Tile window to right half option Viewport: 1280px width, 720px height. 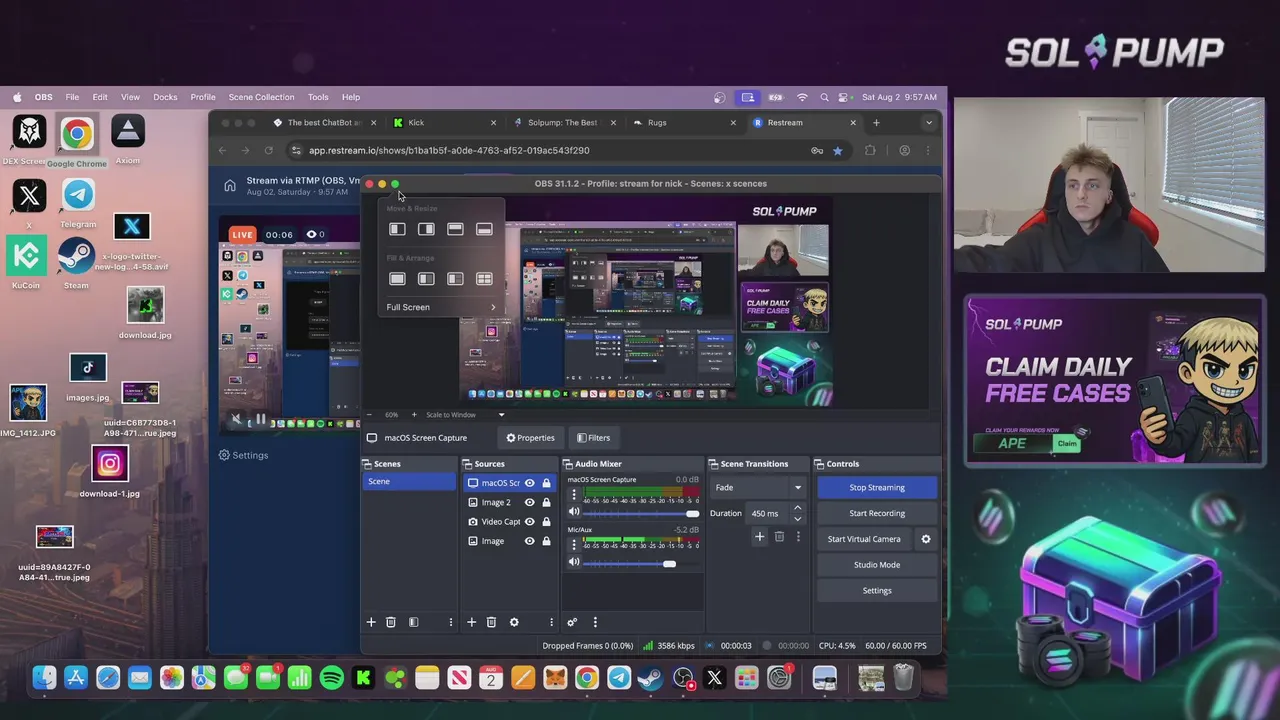pos(426,229)
